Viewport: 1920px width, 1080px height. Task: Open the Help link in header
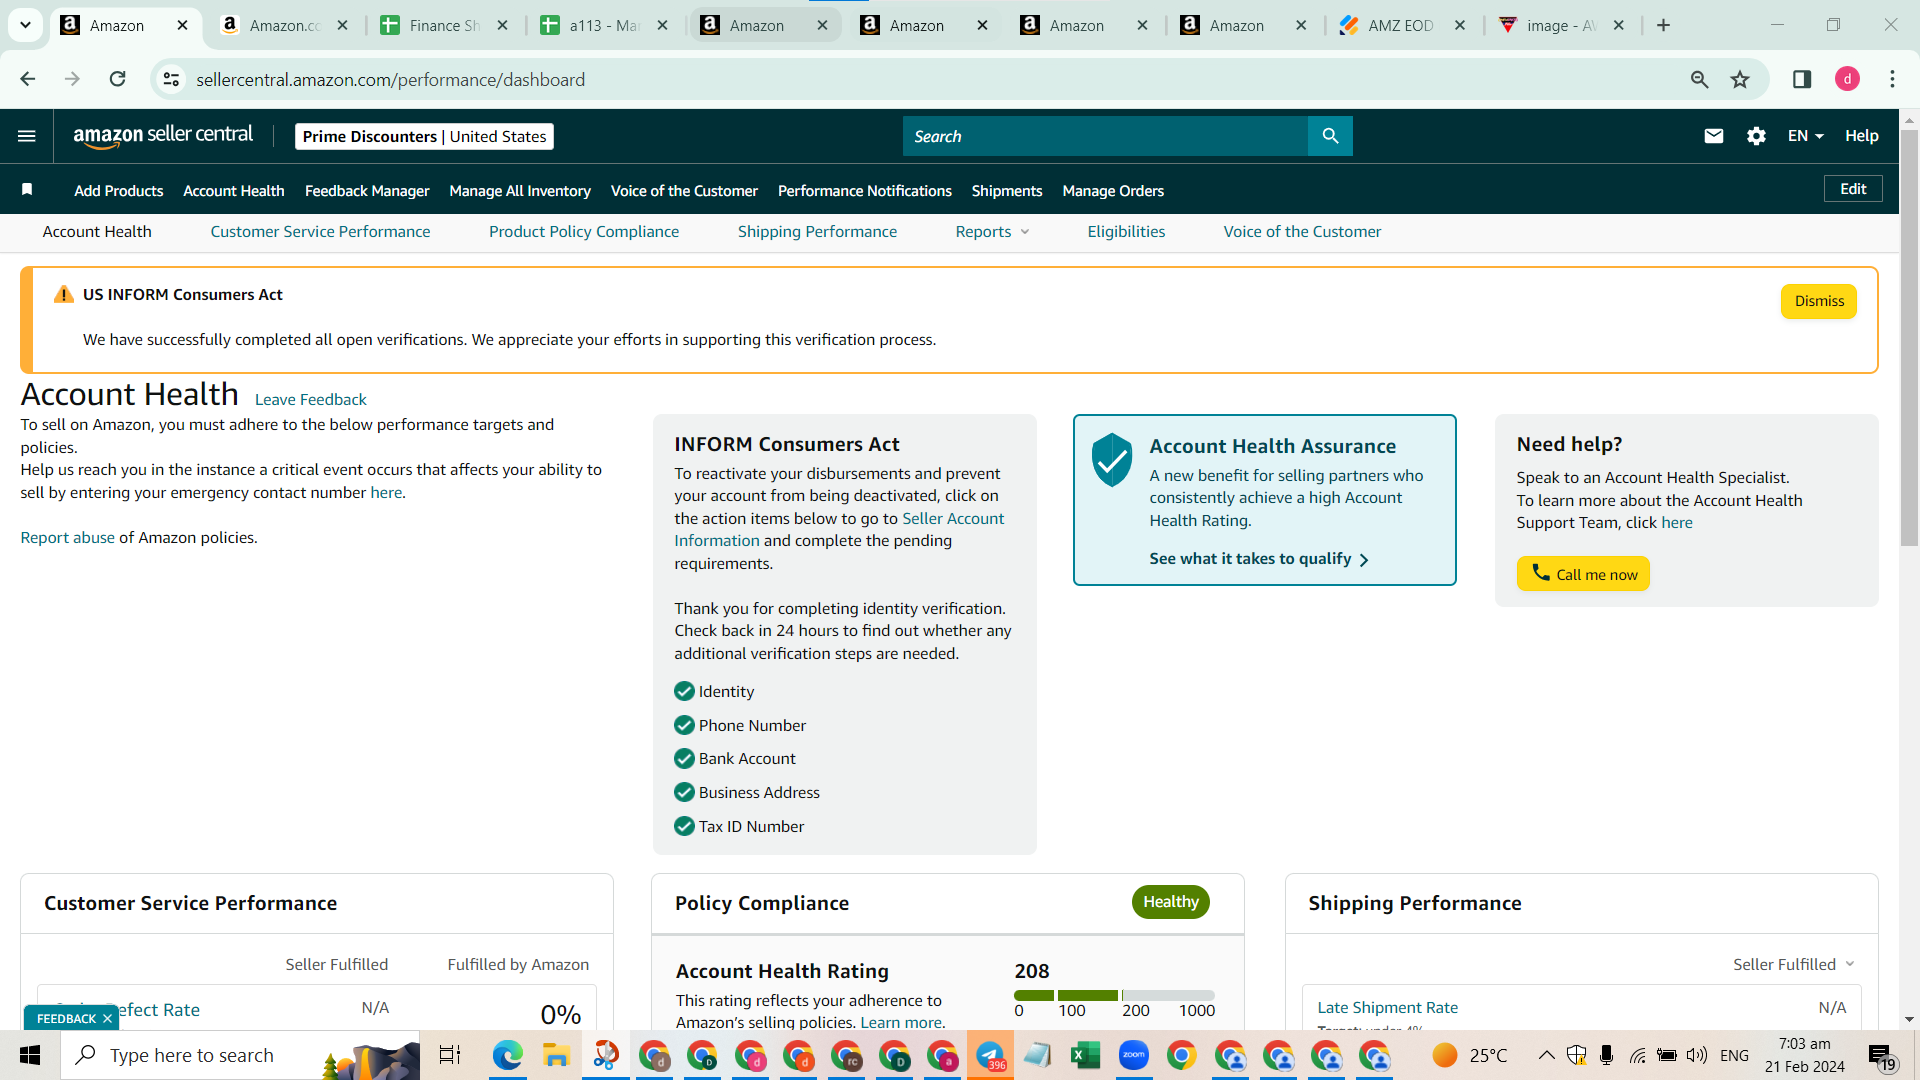pyautogui.click(x=1862, y=136)
